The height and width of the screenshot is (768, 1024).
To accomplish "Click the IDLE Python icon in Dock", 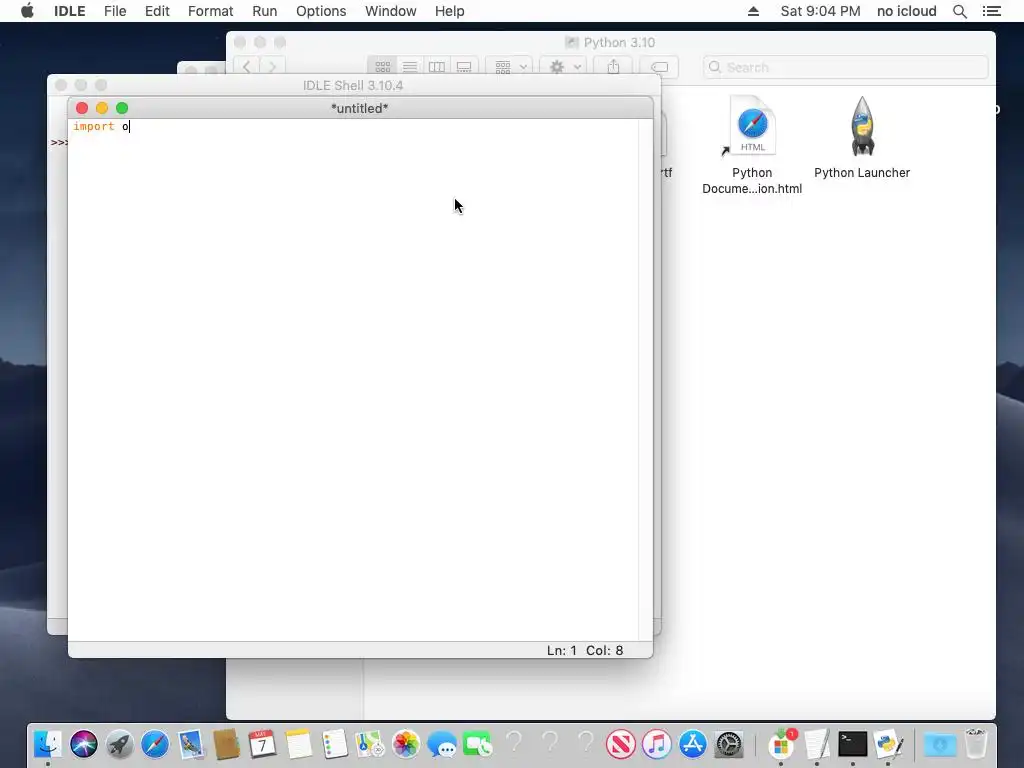I will tap(888, 744).
